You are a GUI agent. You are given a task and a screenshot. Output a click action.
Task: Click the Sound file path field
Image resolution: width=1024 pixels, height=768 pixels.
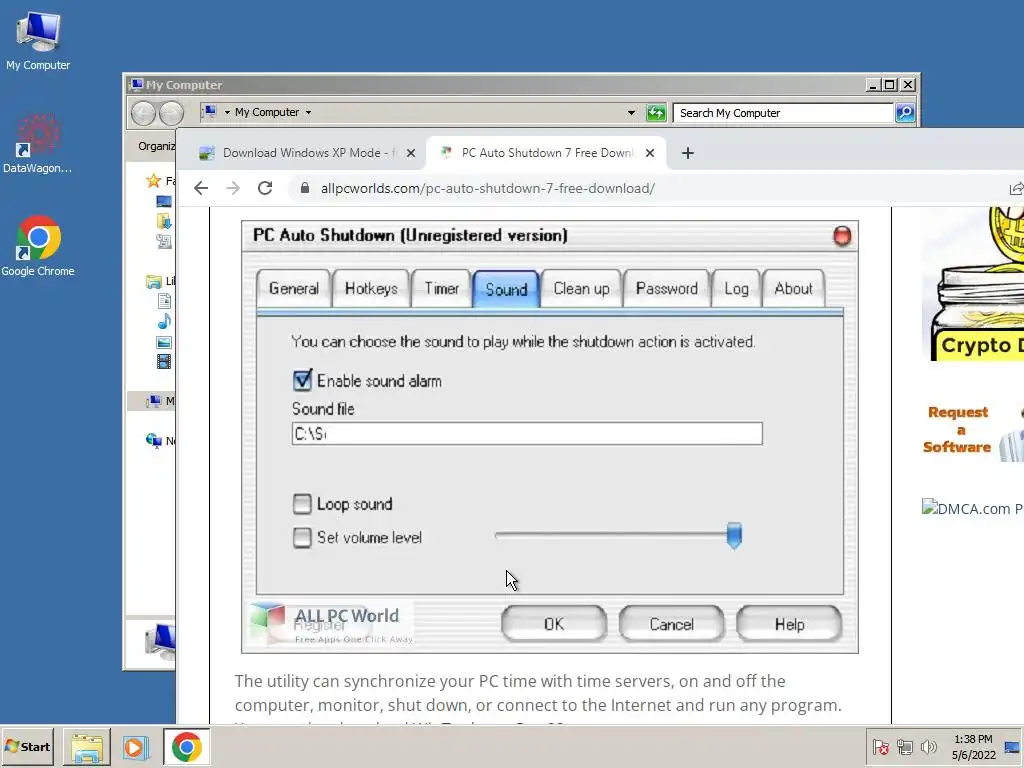[x=527, y=434]
